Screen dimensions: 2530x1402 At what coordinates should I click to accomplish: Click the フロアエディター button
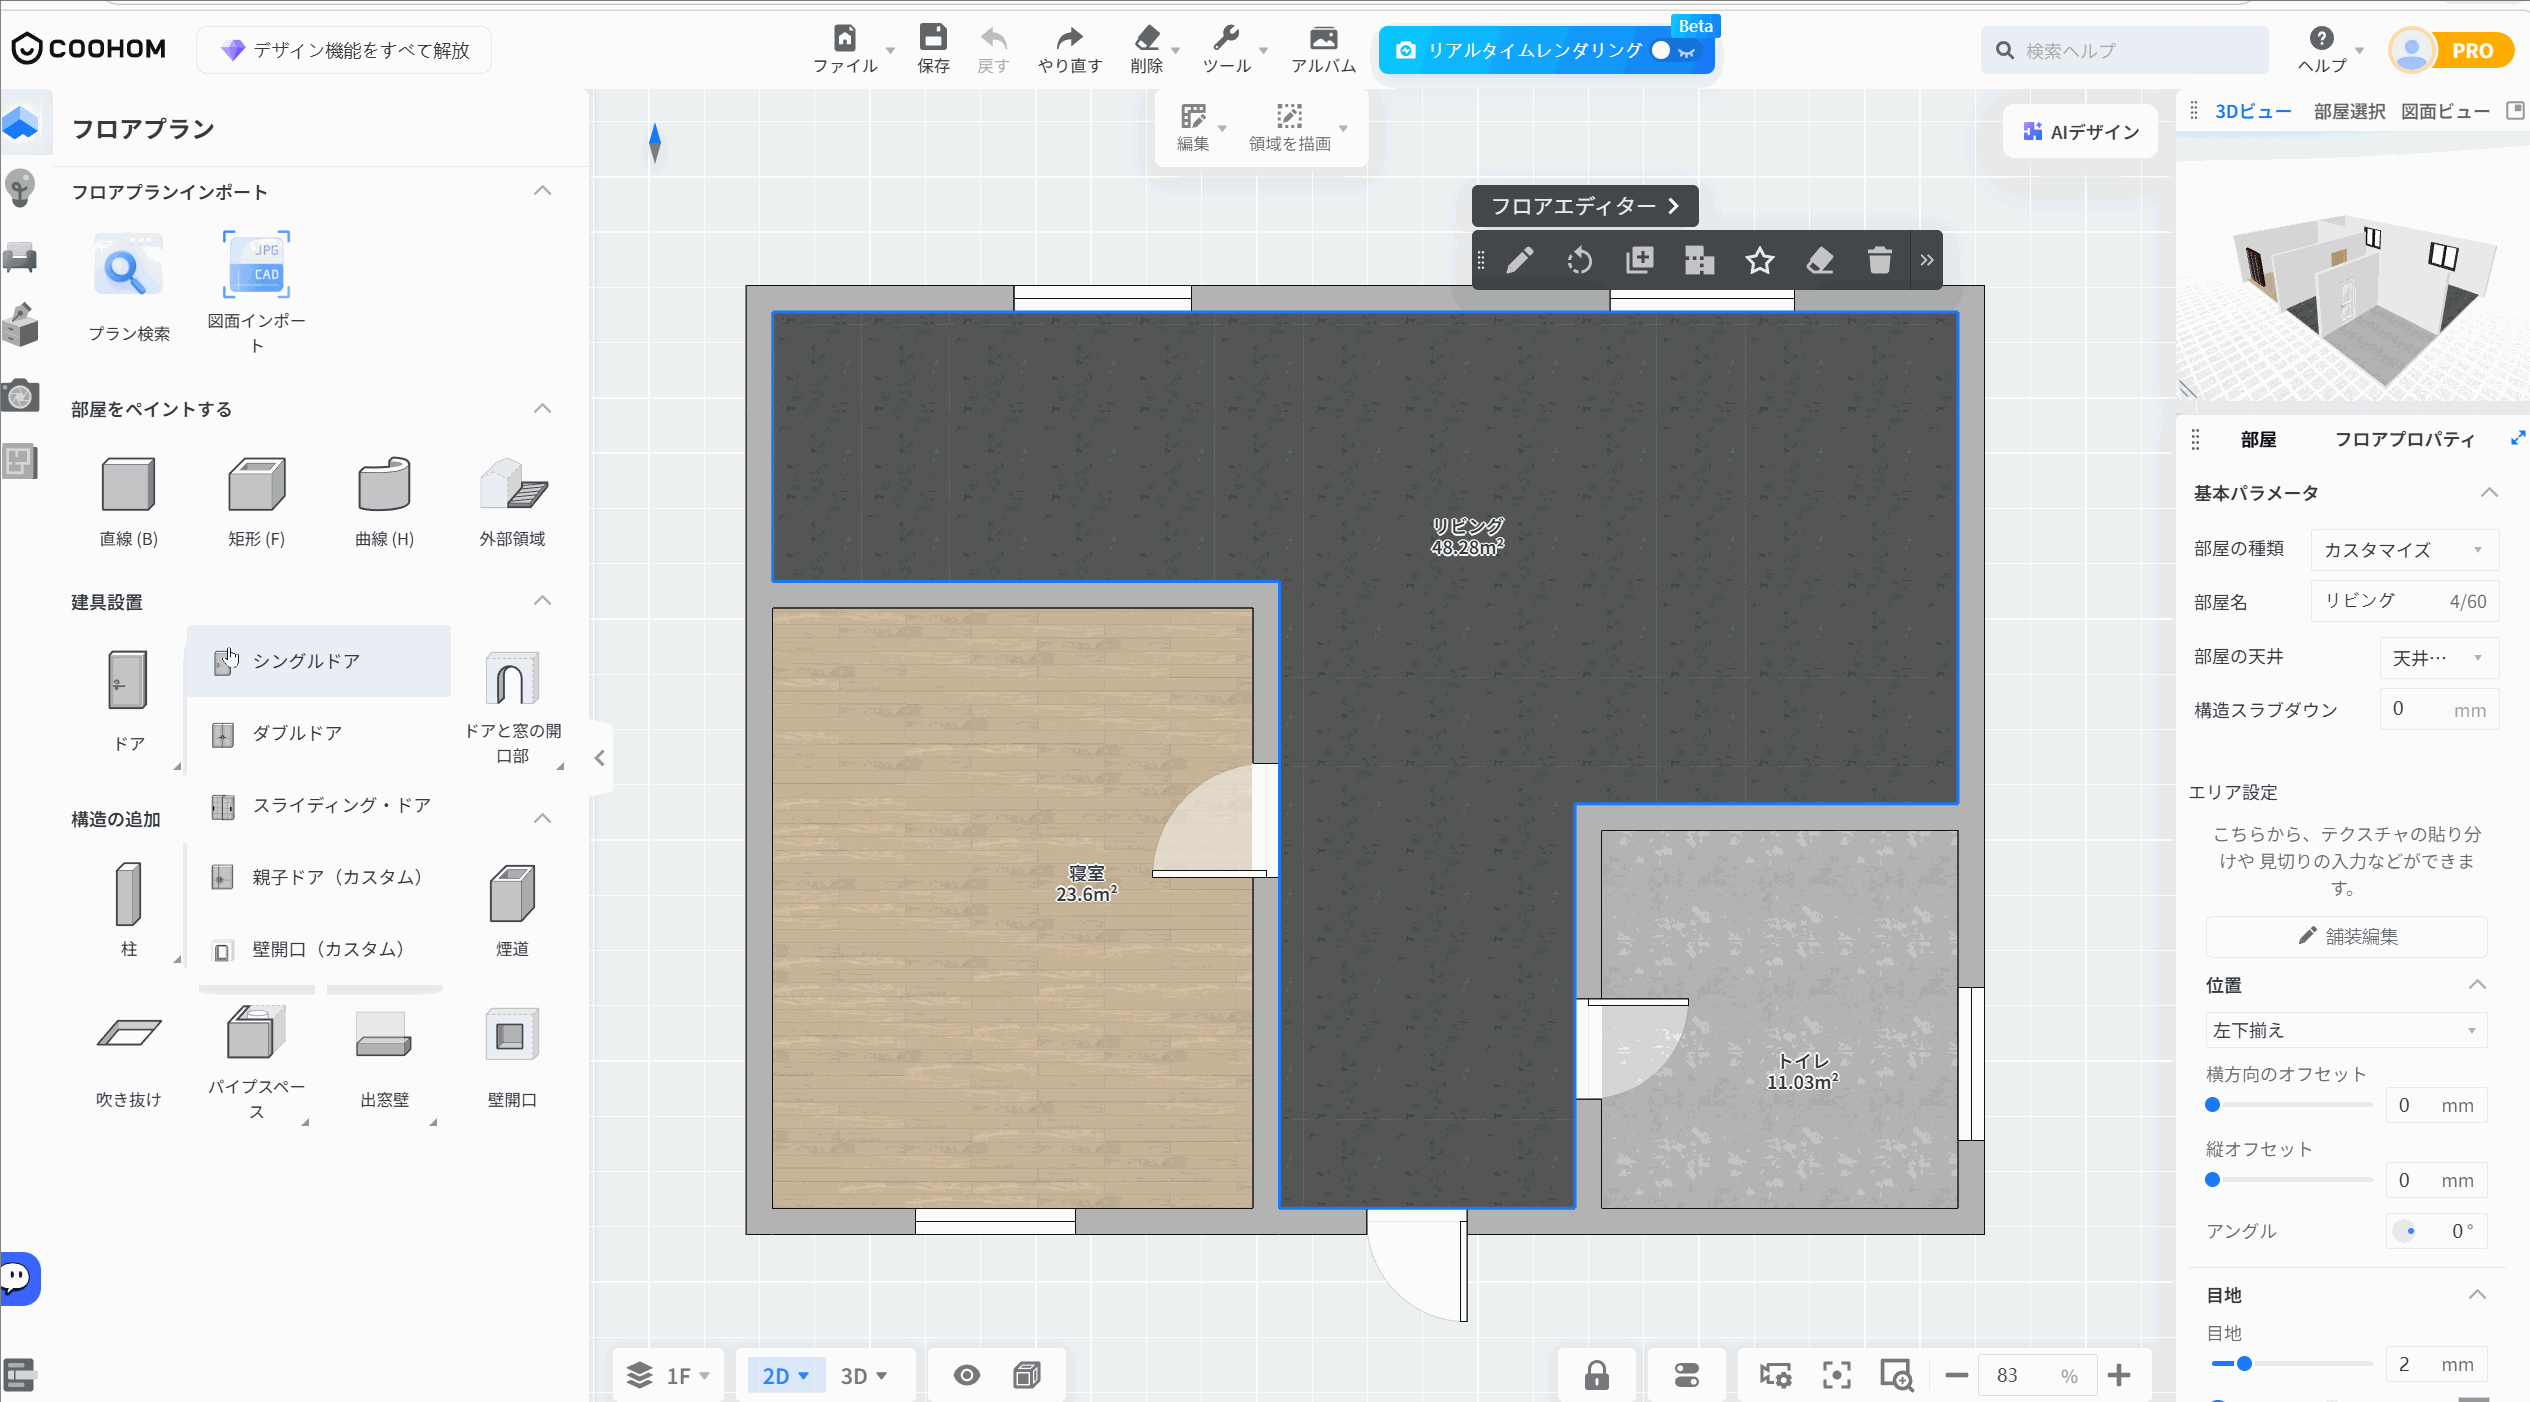pos(1585,206)
